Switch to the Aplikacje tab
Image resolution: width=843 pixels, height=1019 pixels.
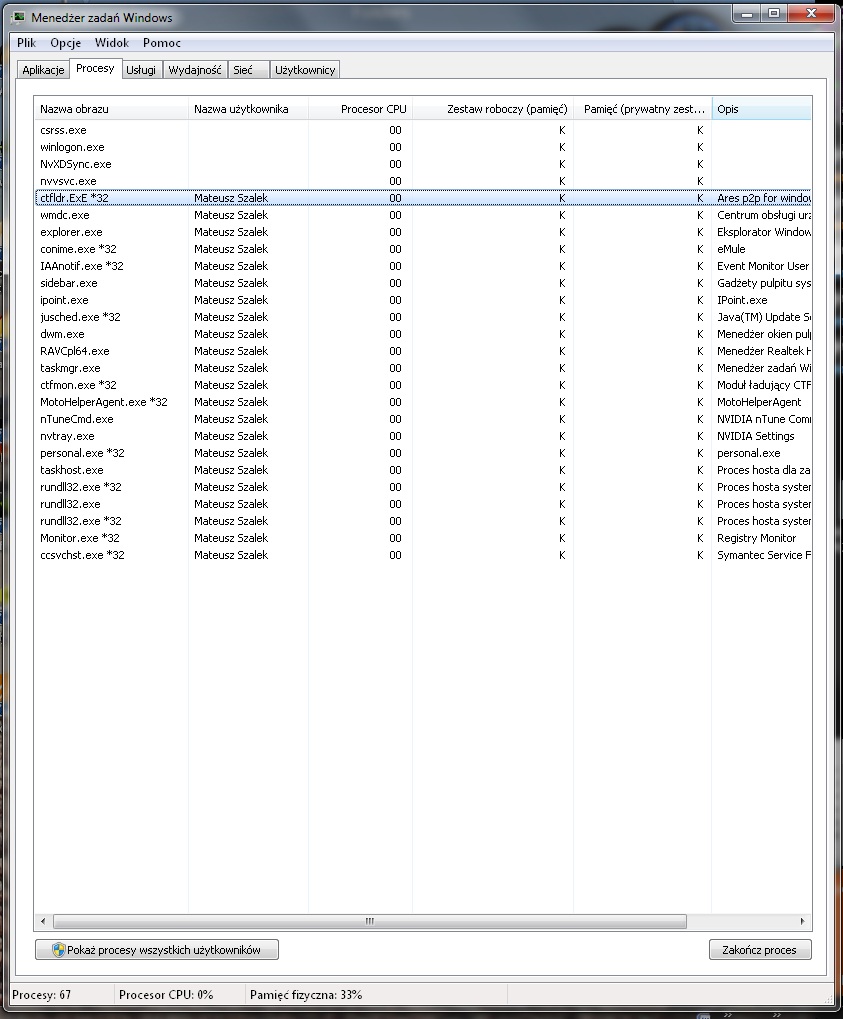click(x=43, y=70)
